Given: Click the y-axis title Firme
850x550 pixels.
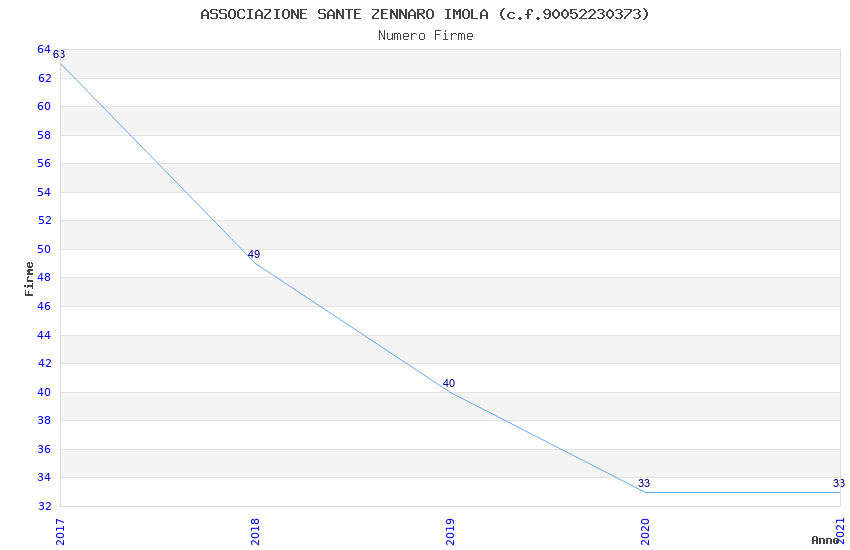Looking at the screenshot, I should (x=29, y=279).
